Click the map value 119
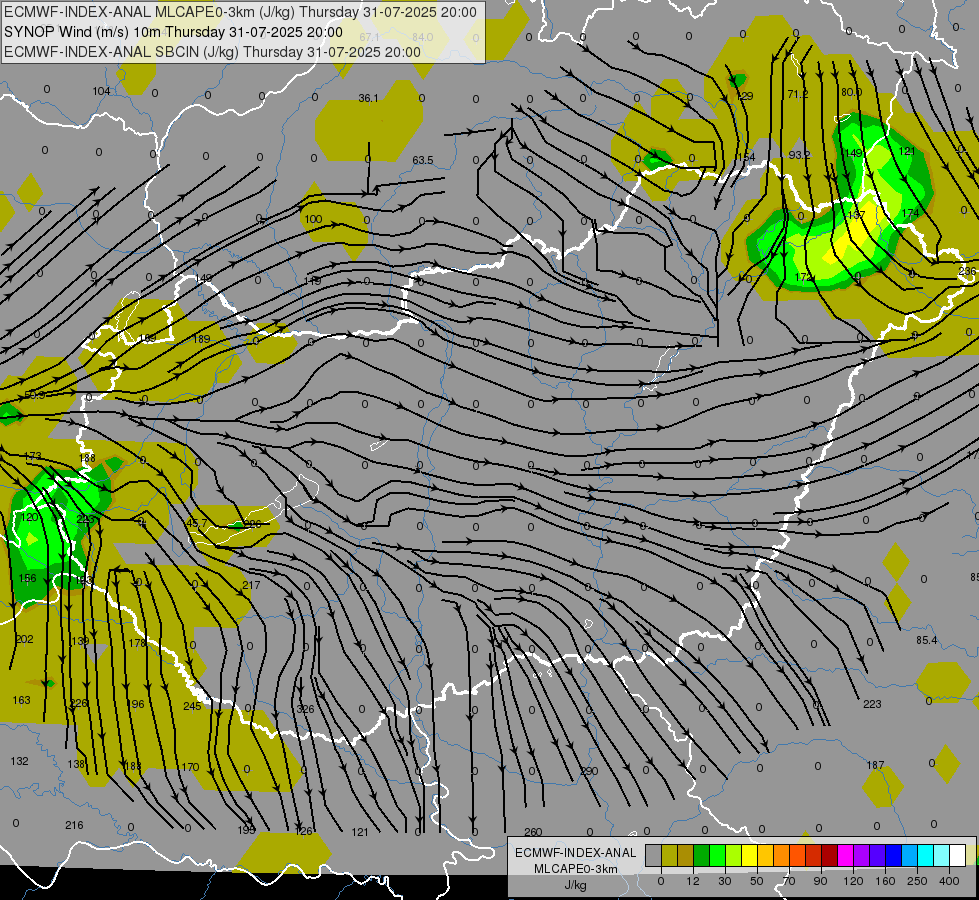The image size is (979, 900). 312,281
